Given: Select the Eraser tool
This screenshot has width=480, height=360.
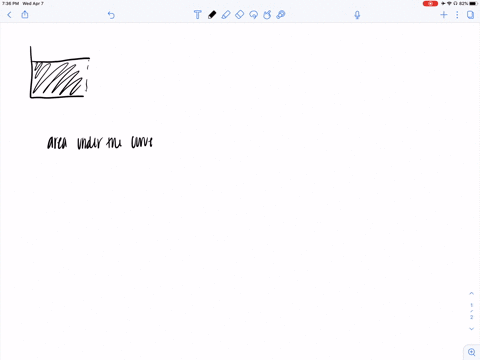Looking at the screenshot, I should (240, 15).
